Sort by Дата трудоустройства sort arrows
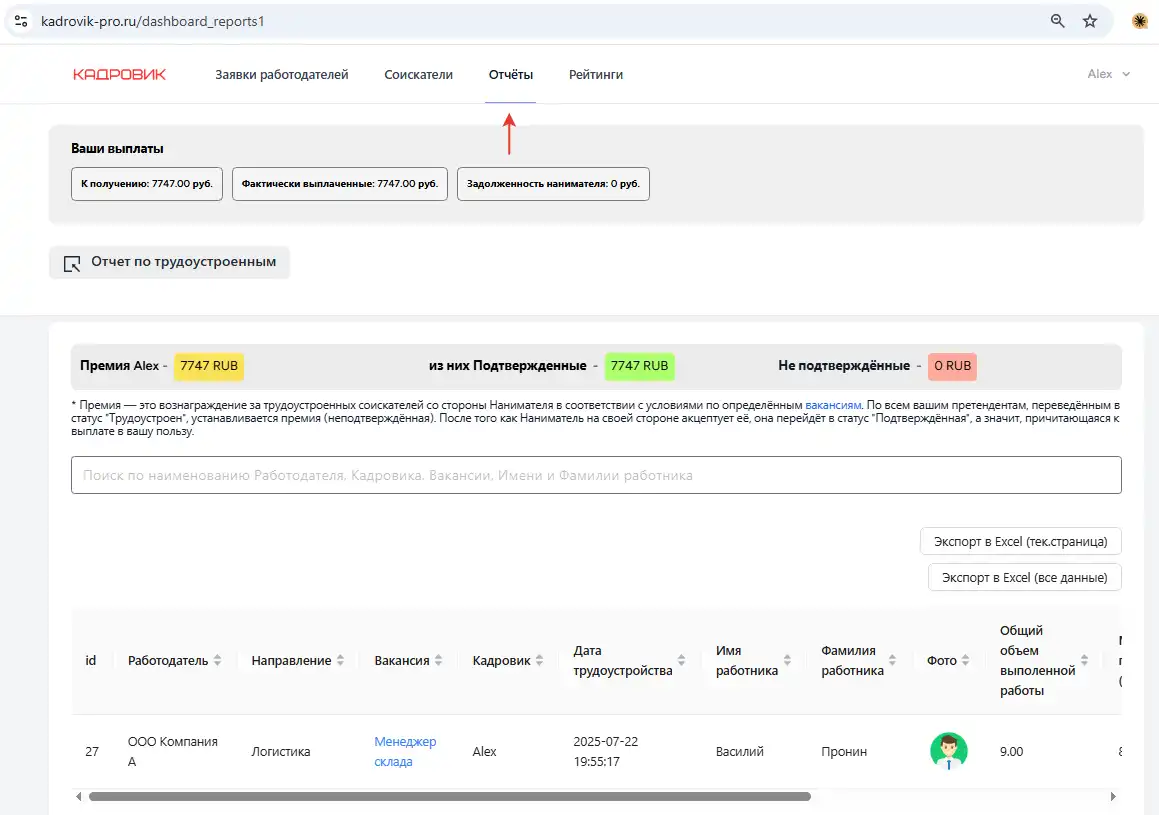Screen dimensions: 1159x815 pyautogui.click(x=682, y=661)
